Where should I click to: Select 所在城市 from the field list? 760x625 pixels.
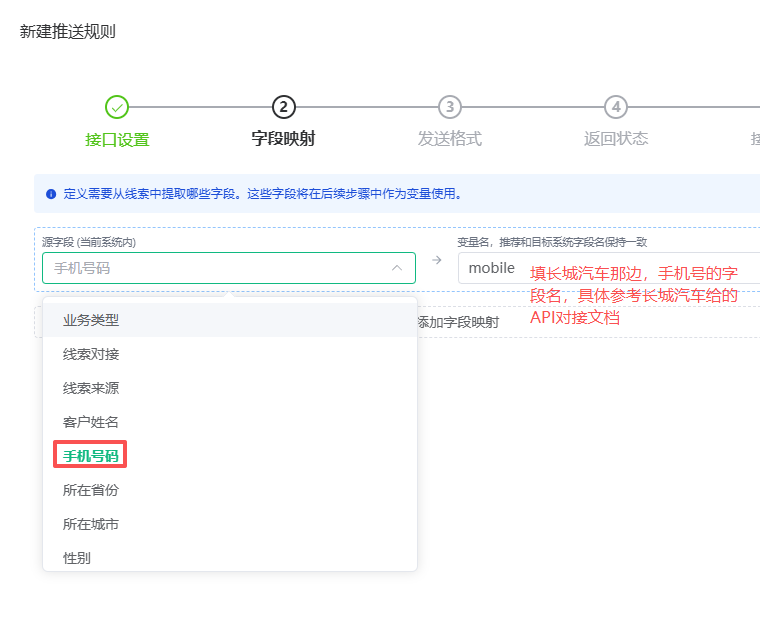pos(230,524)
